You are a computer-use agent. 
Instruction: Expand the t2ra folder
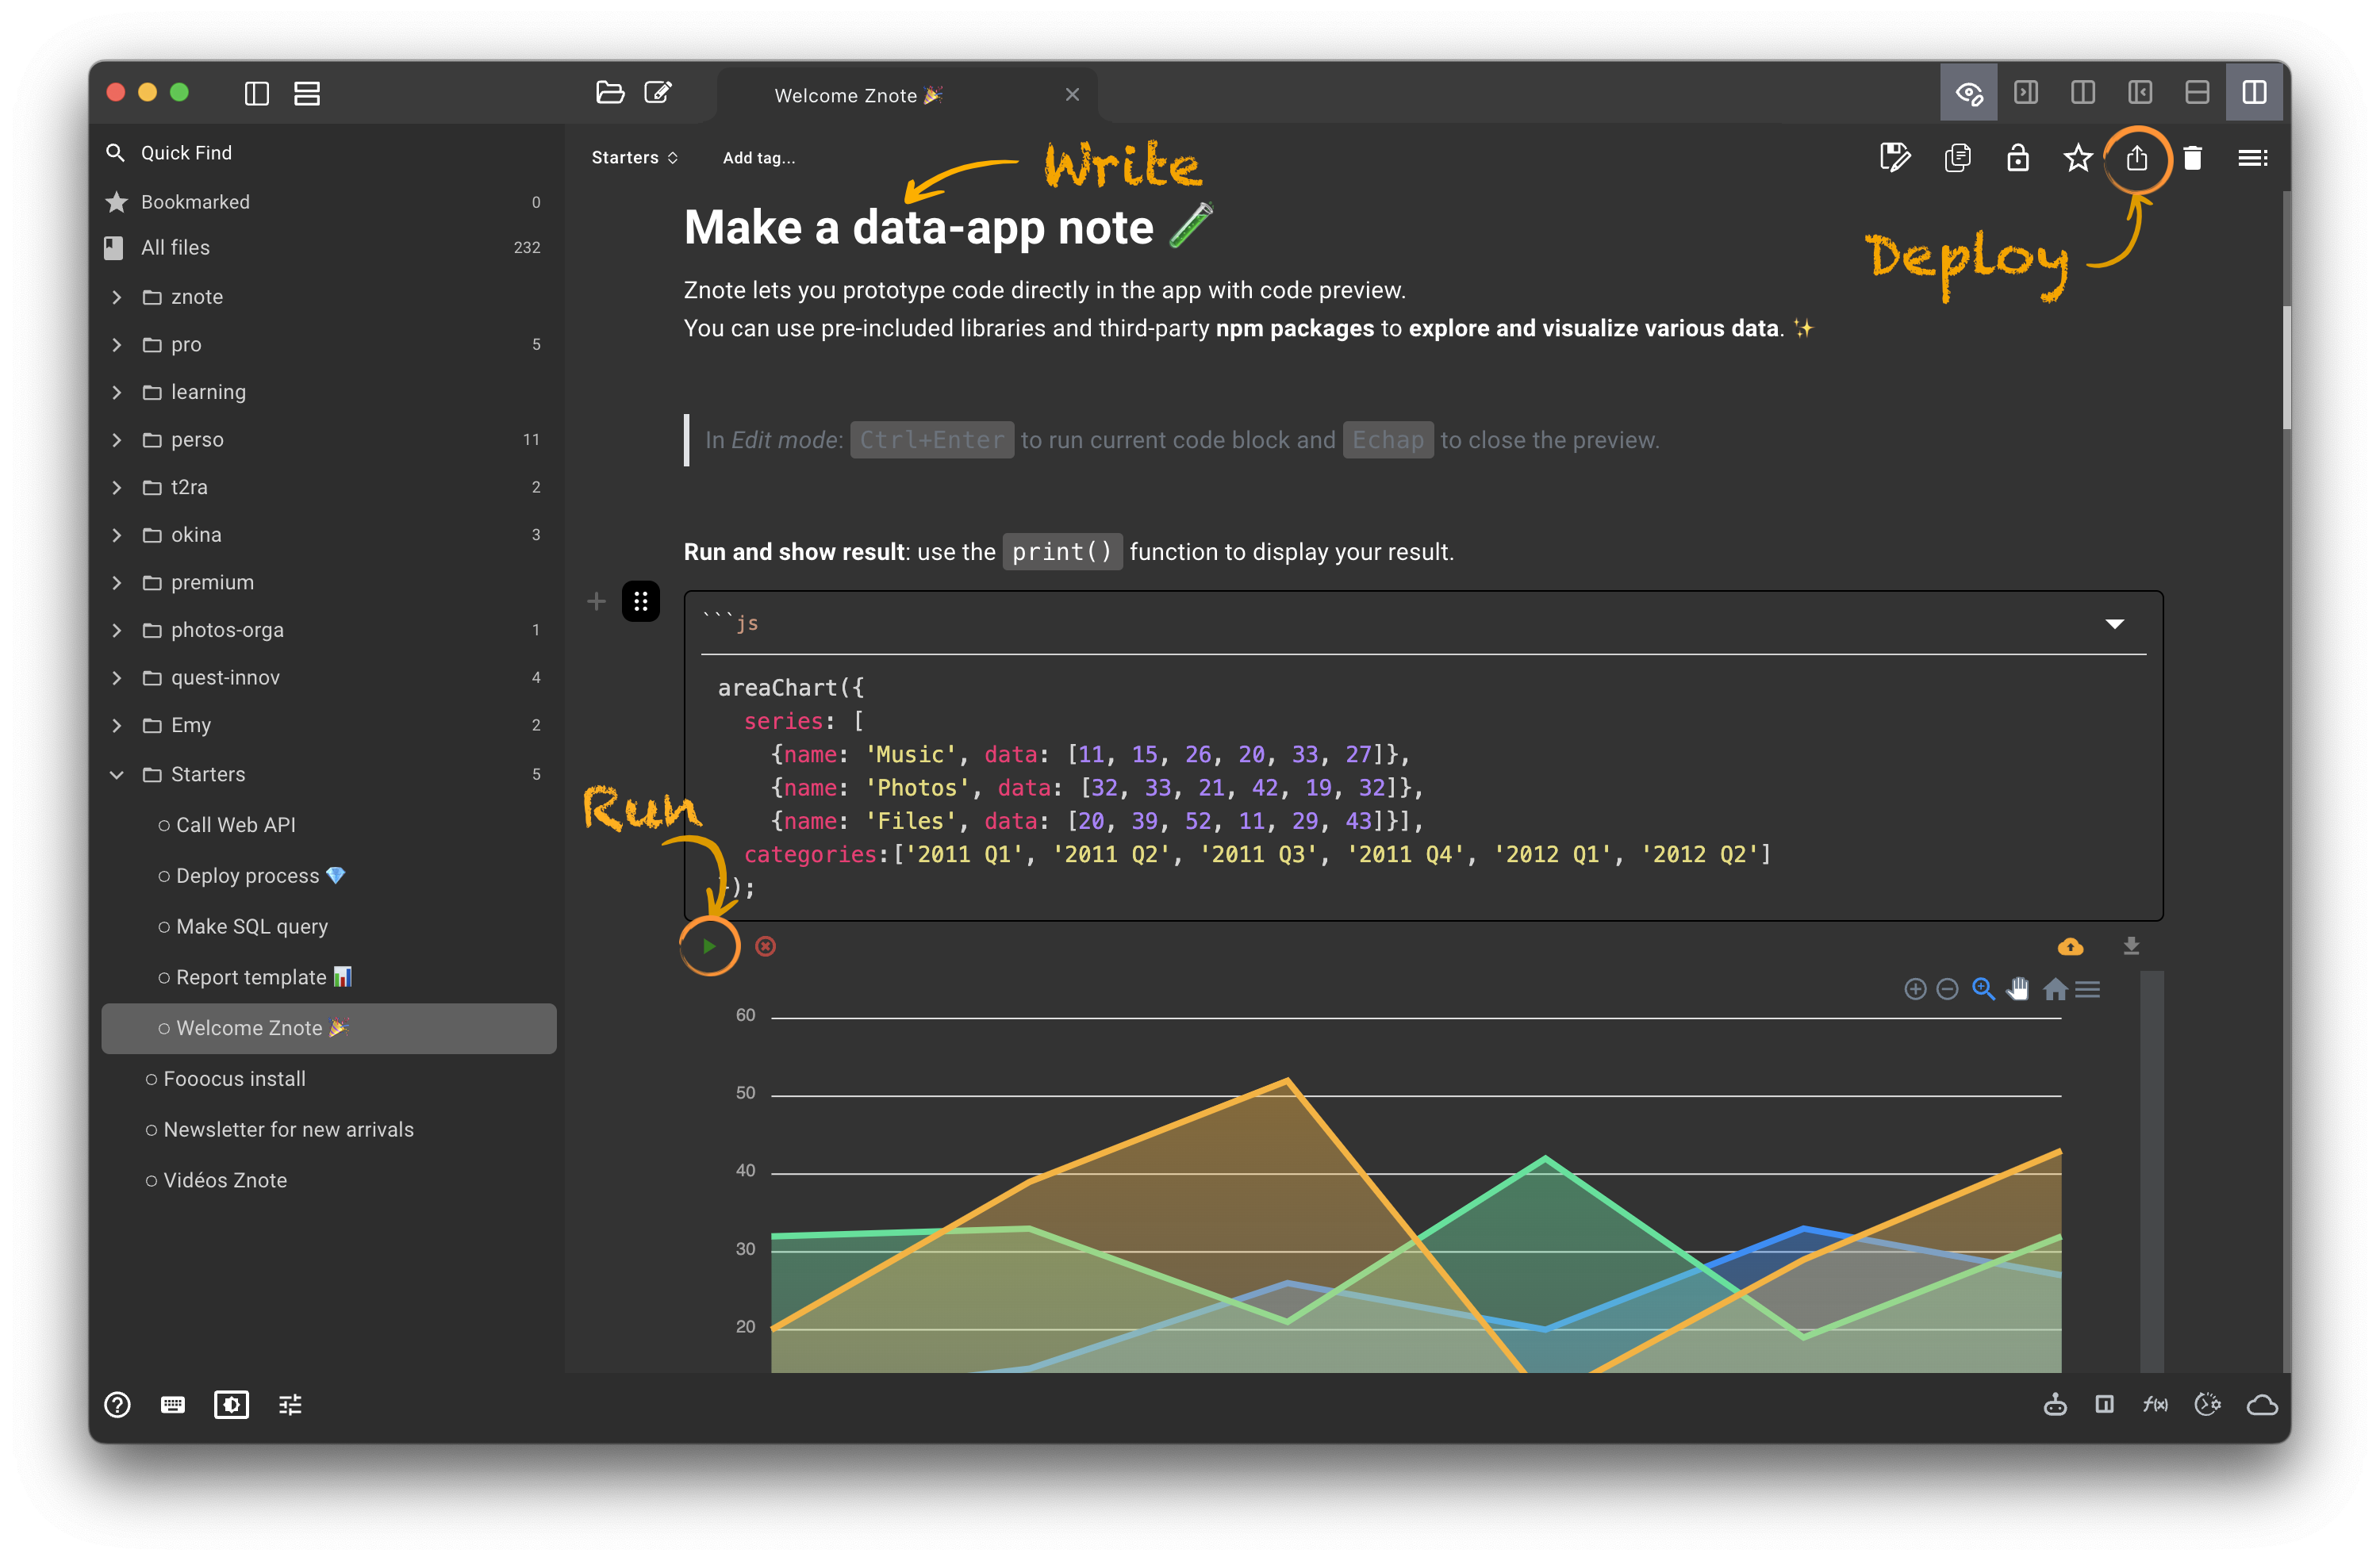[x=117, y=487]
